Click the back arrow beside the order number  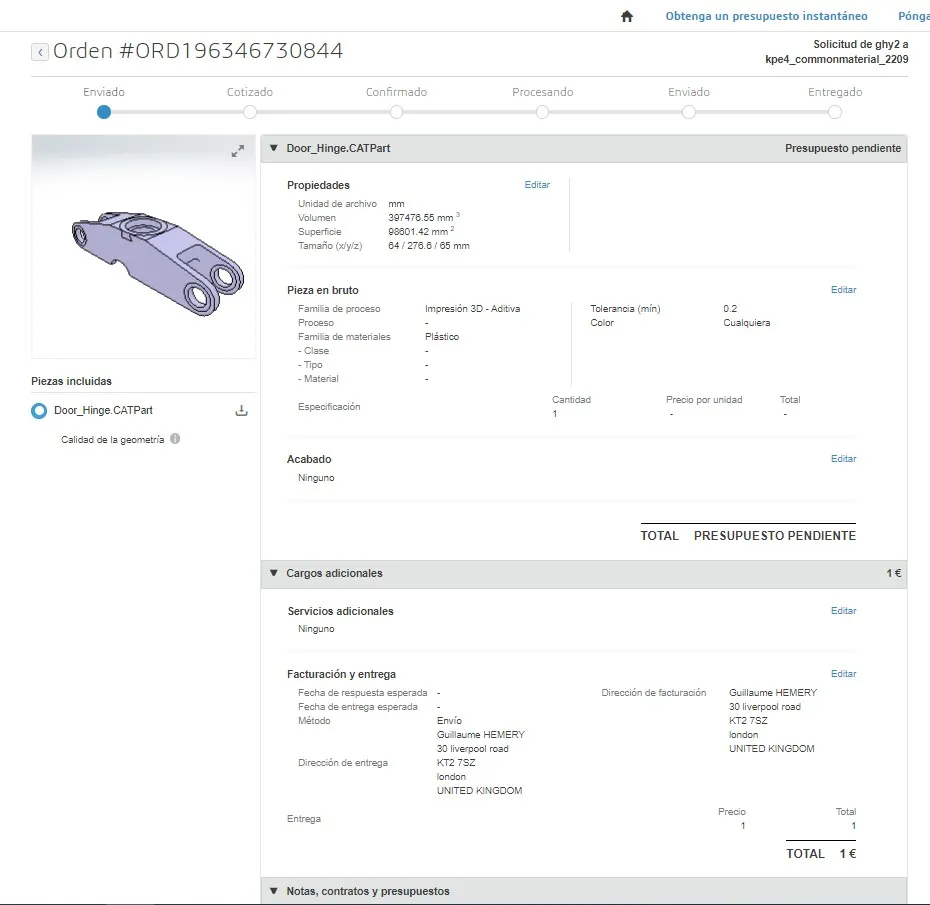(x=40, y=52)
